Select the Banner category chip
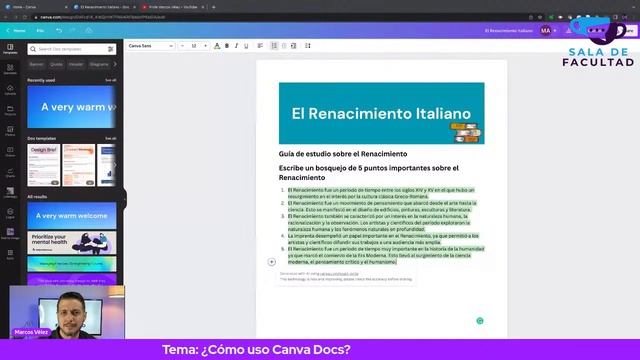The image size is (640, 360). (36, 64)
